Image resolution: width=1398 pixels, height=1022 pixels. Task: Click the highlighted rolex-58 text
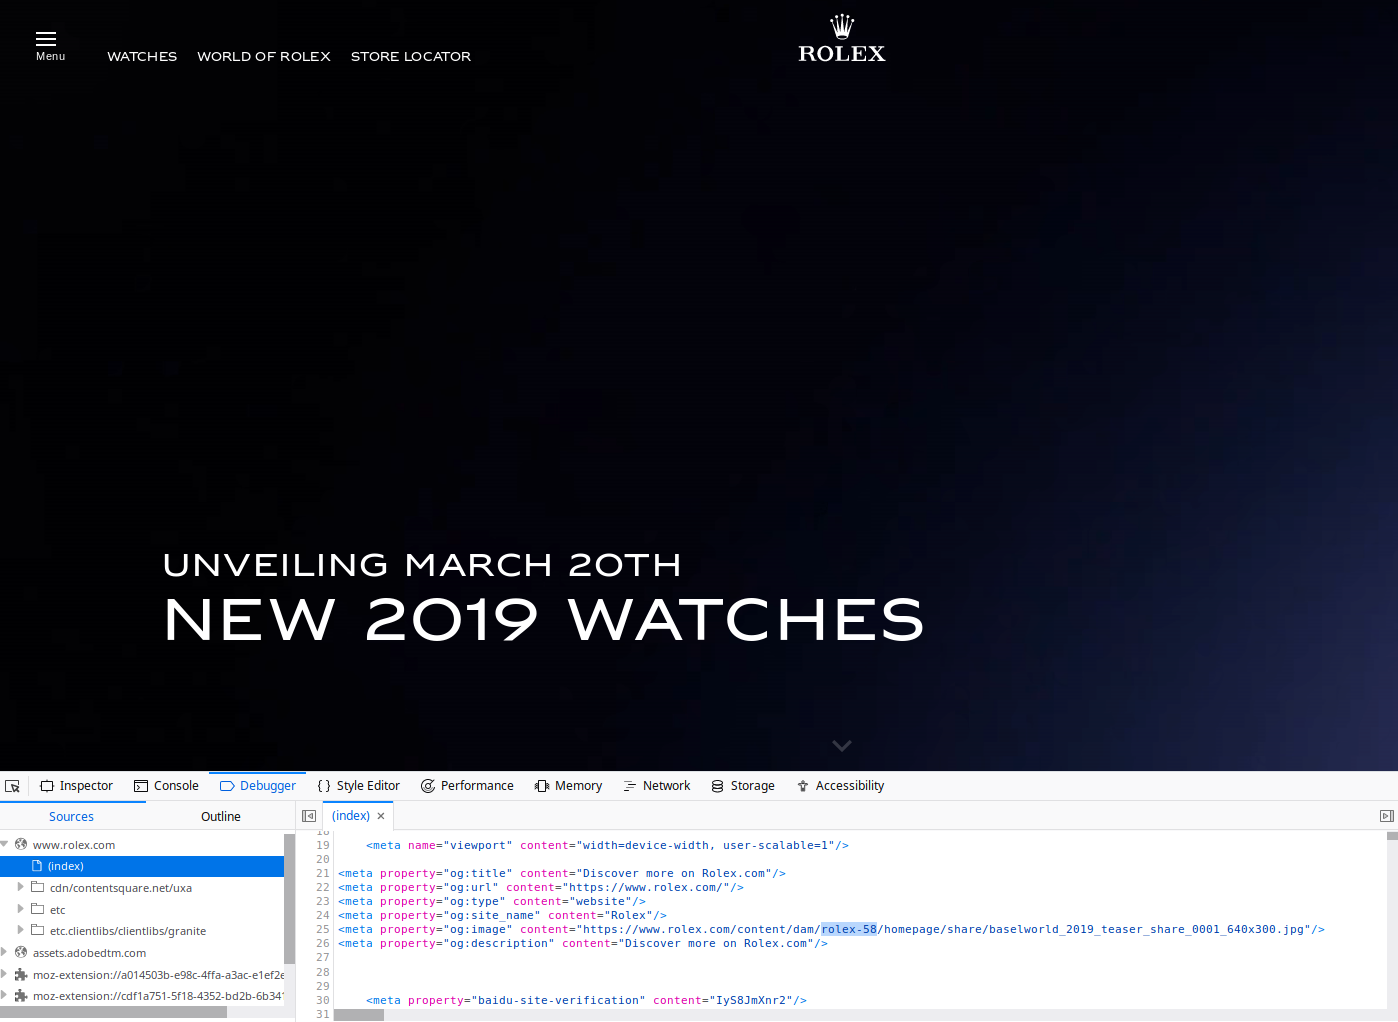(x=849, y=929)
